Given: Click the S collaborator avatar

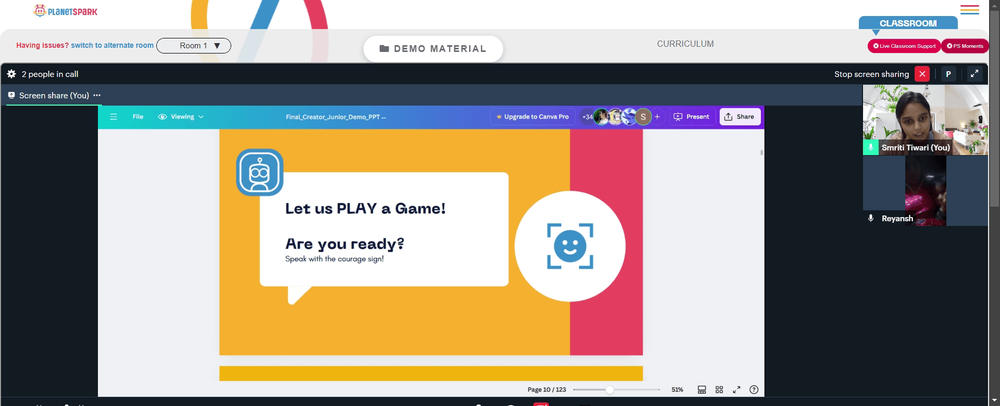Looking at the screenshot, I should pos(643,117).
